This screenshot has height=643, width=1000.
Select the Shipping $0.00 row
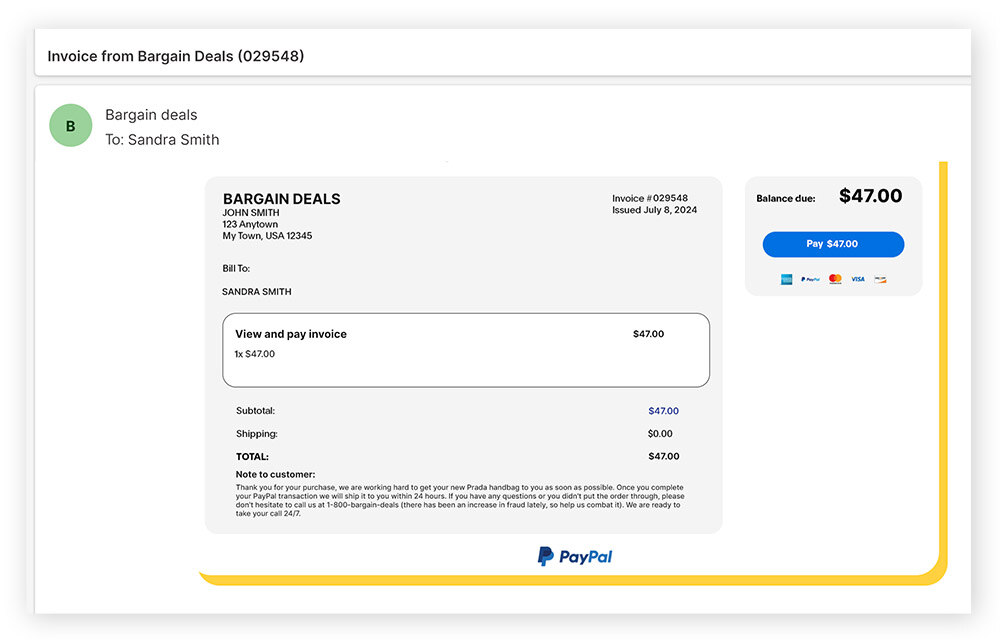[256, 433]
